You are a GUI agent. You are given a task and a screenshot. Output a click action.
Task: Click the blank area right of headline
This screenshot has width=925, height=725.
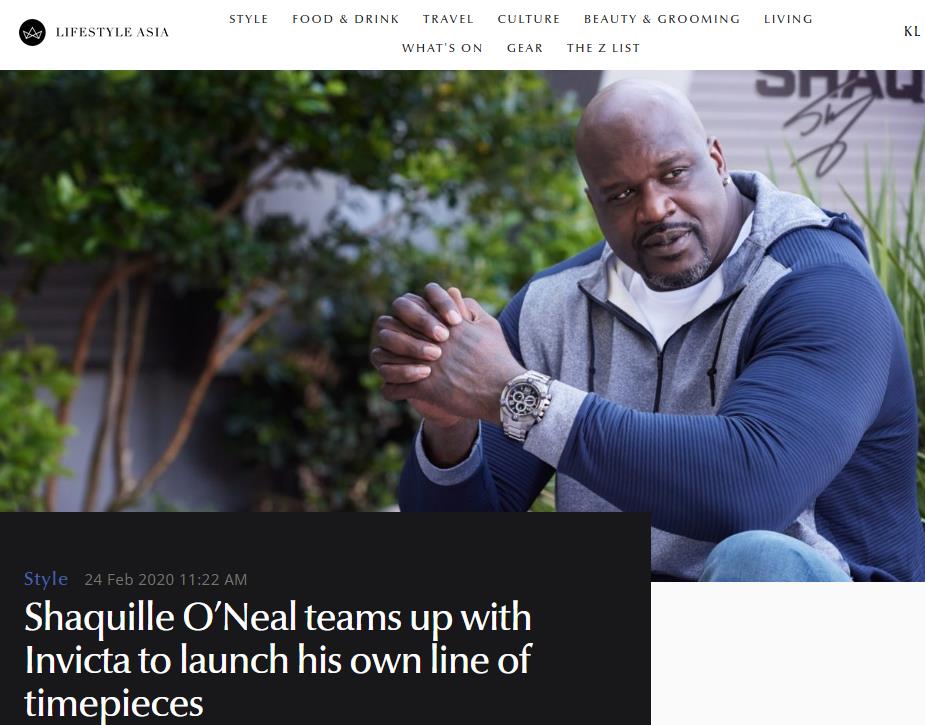[x=788, y=653]
